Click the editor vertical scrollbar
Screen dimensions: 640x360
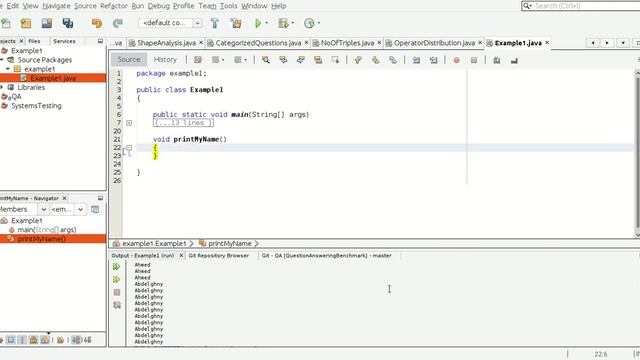pyautogui.click(x=637, y=154)
